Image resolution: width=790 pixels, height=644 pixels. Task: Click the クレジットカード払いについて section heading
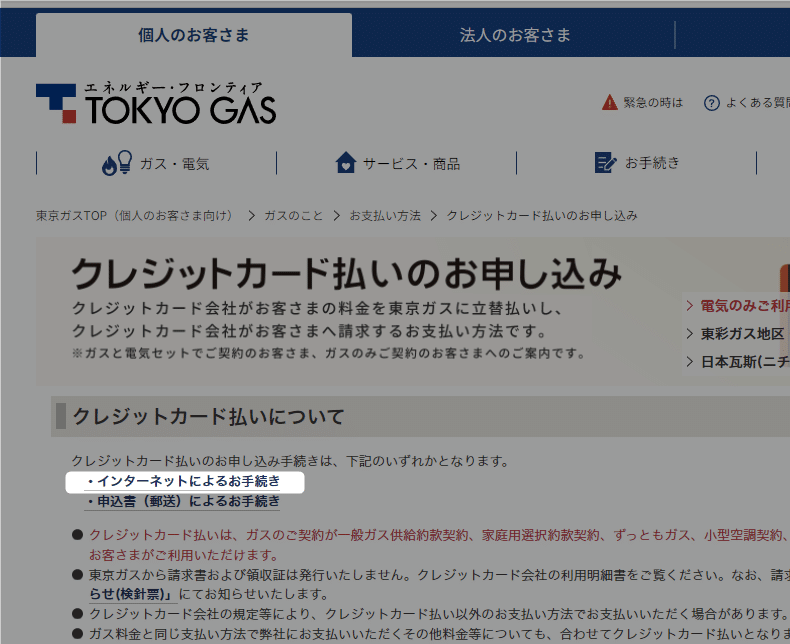pyautogui.click(x=208, y=416)
